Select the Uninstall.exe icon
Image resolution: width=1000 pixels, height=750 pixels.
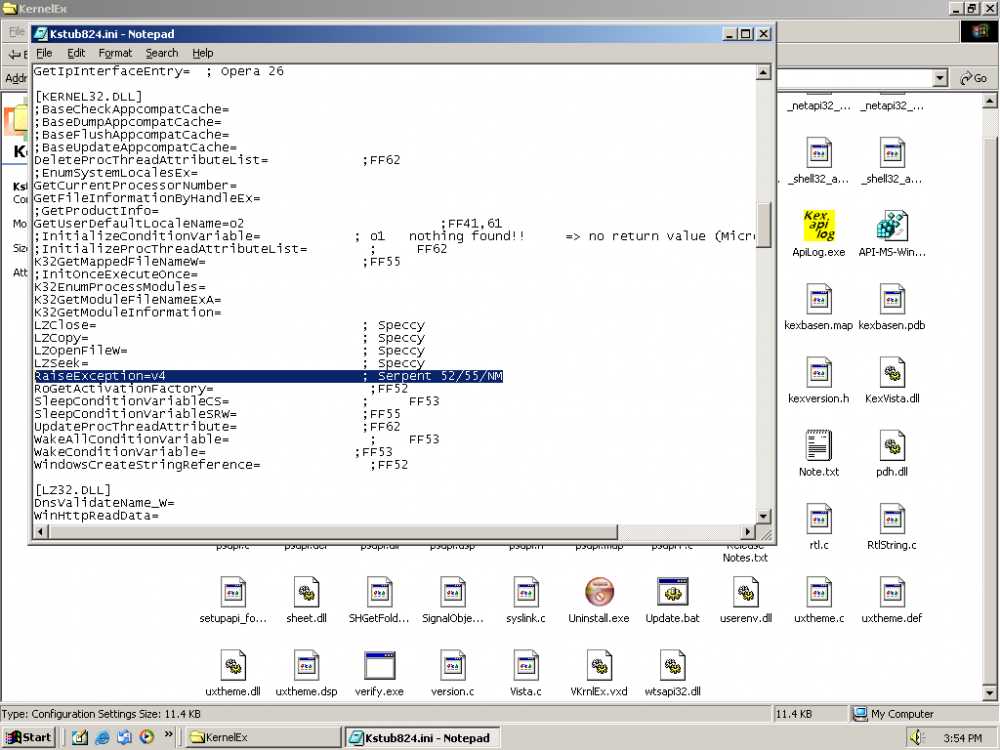pyautogui.click(x=598, y=591)
